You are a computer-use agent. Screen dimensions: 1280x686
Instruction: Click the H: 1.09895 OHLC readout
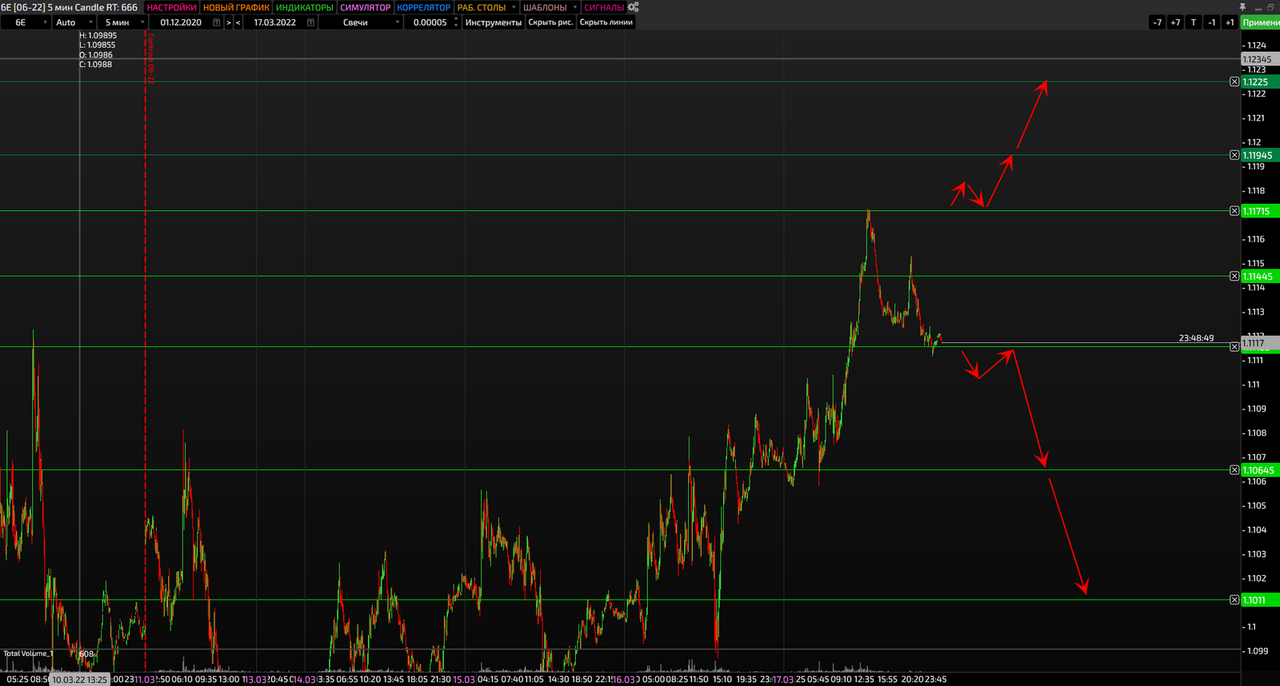tap(98, 35)
